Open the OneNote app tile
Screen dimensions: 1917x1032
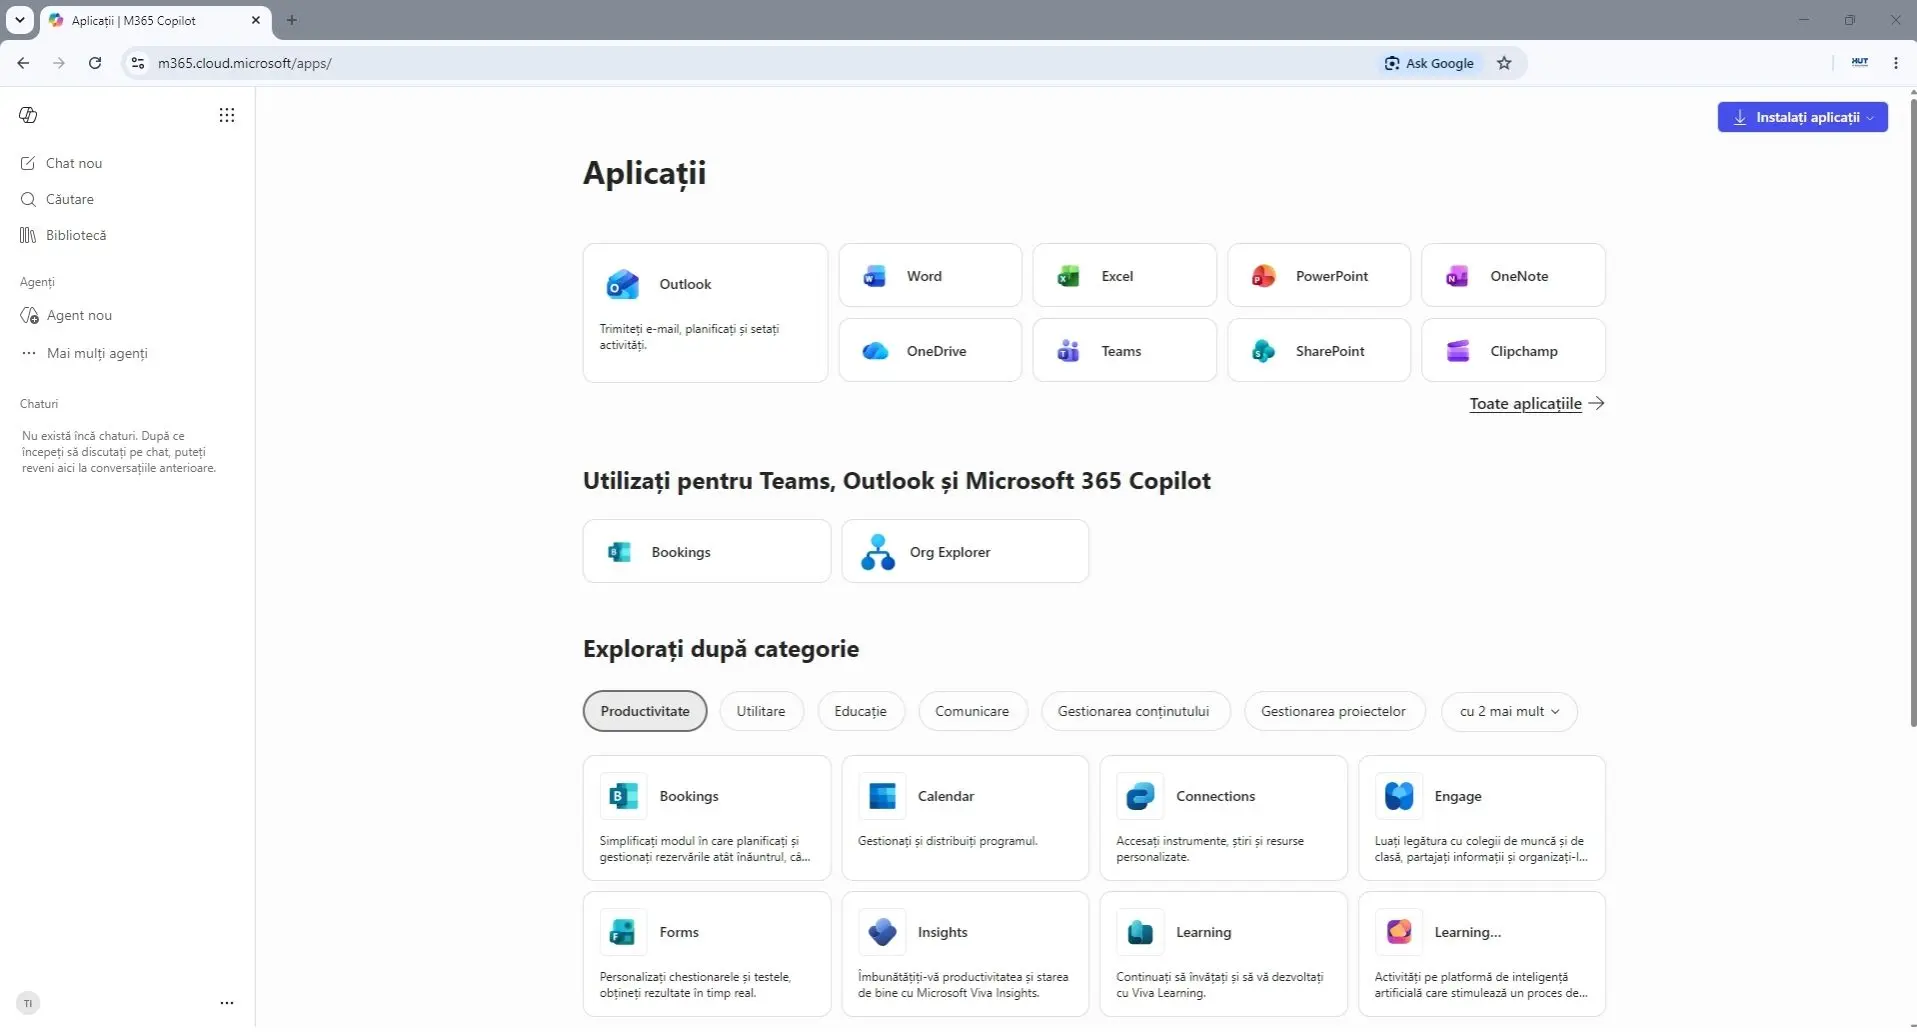pyautogui.click(x=1513, y=276)
